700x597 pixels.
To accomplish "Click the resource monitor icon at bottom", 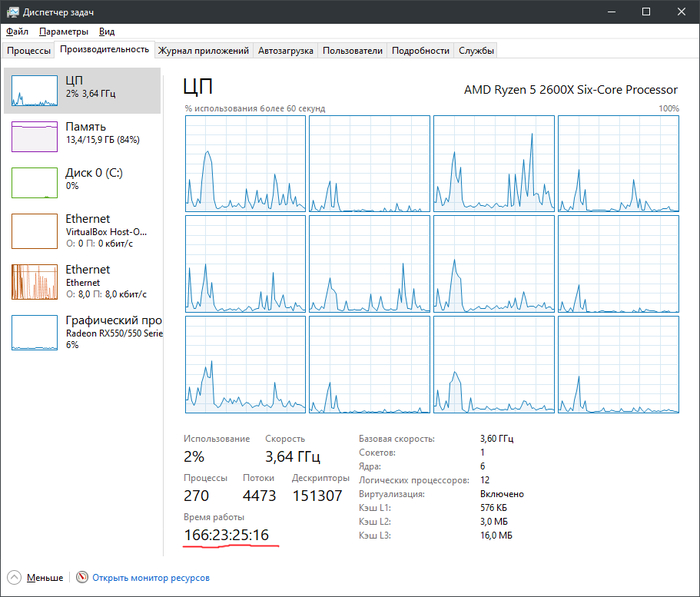I will 83,578.
